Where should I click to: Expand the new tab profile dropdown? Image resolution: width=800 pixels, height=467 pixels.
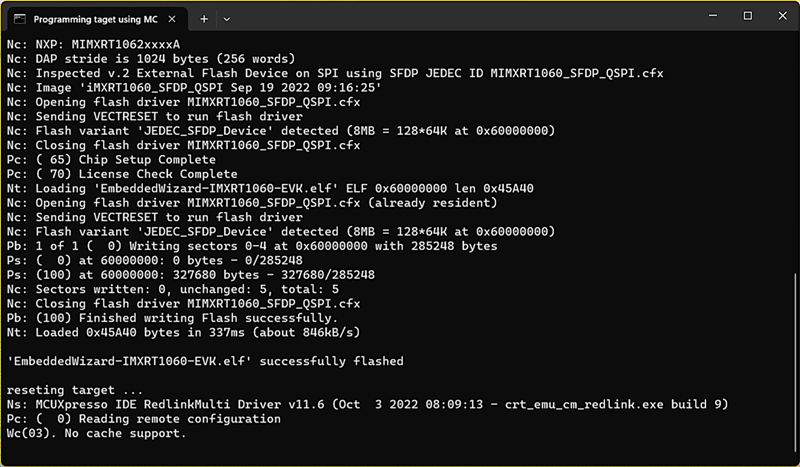[x=227, y=18]
